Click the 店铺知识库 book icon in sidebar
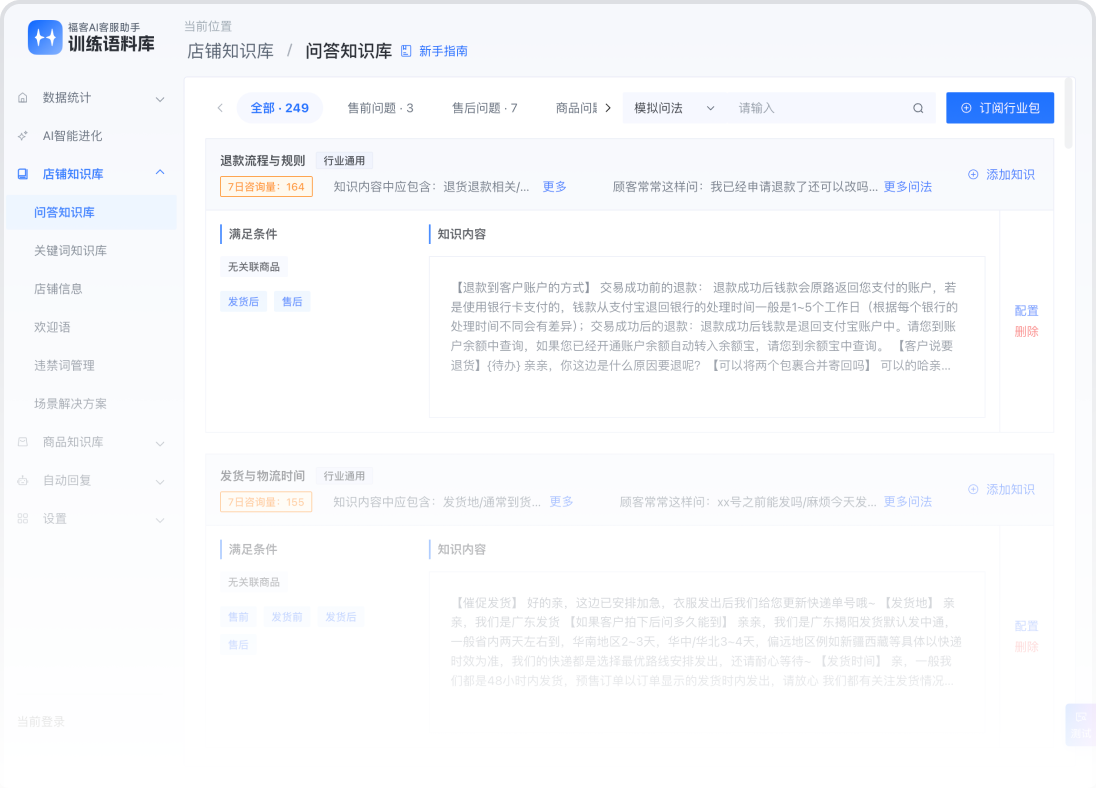 22,173
